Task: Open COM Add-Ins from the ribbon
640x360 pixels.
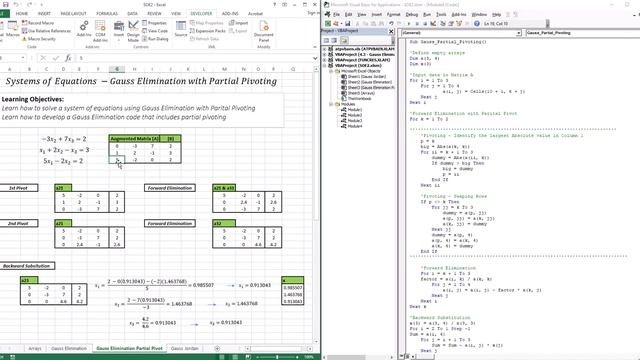Action: coord(100,31)
